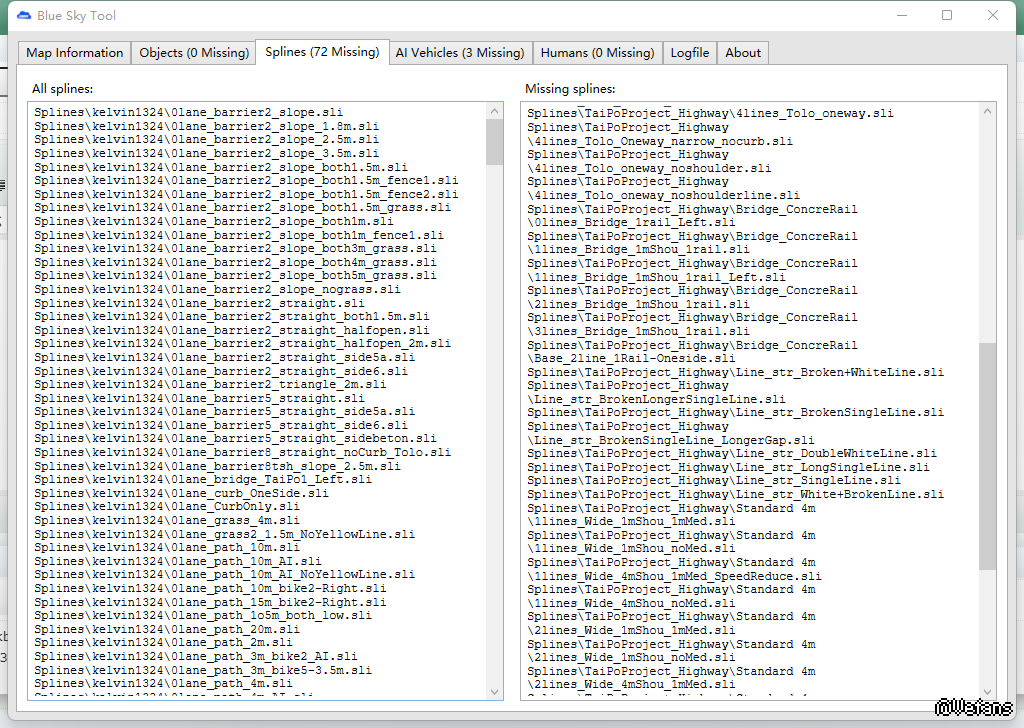
Task: Switch to Humans (0 Missing) tab
Action: [597, 53]
